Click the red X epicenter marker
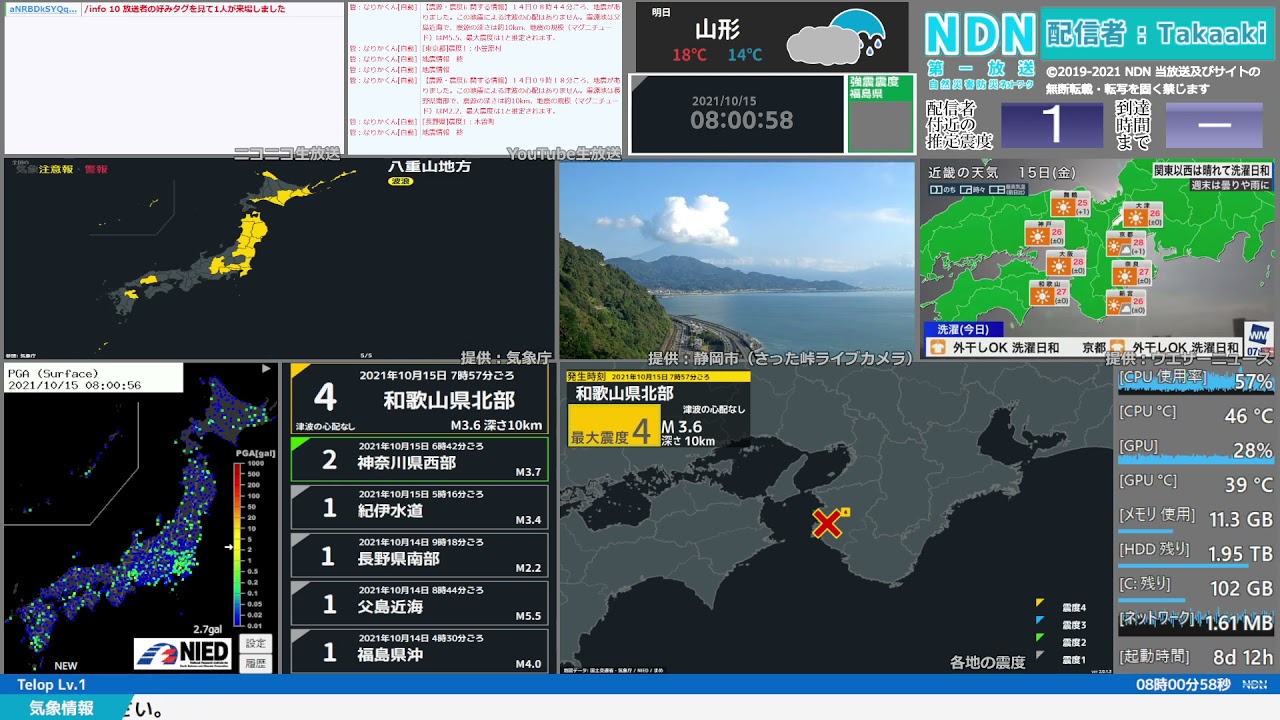This screenshot has width=1280, height=720. (827, 523)
